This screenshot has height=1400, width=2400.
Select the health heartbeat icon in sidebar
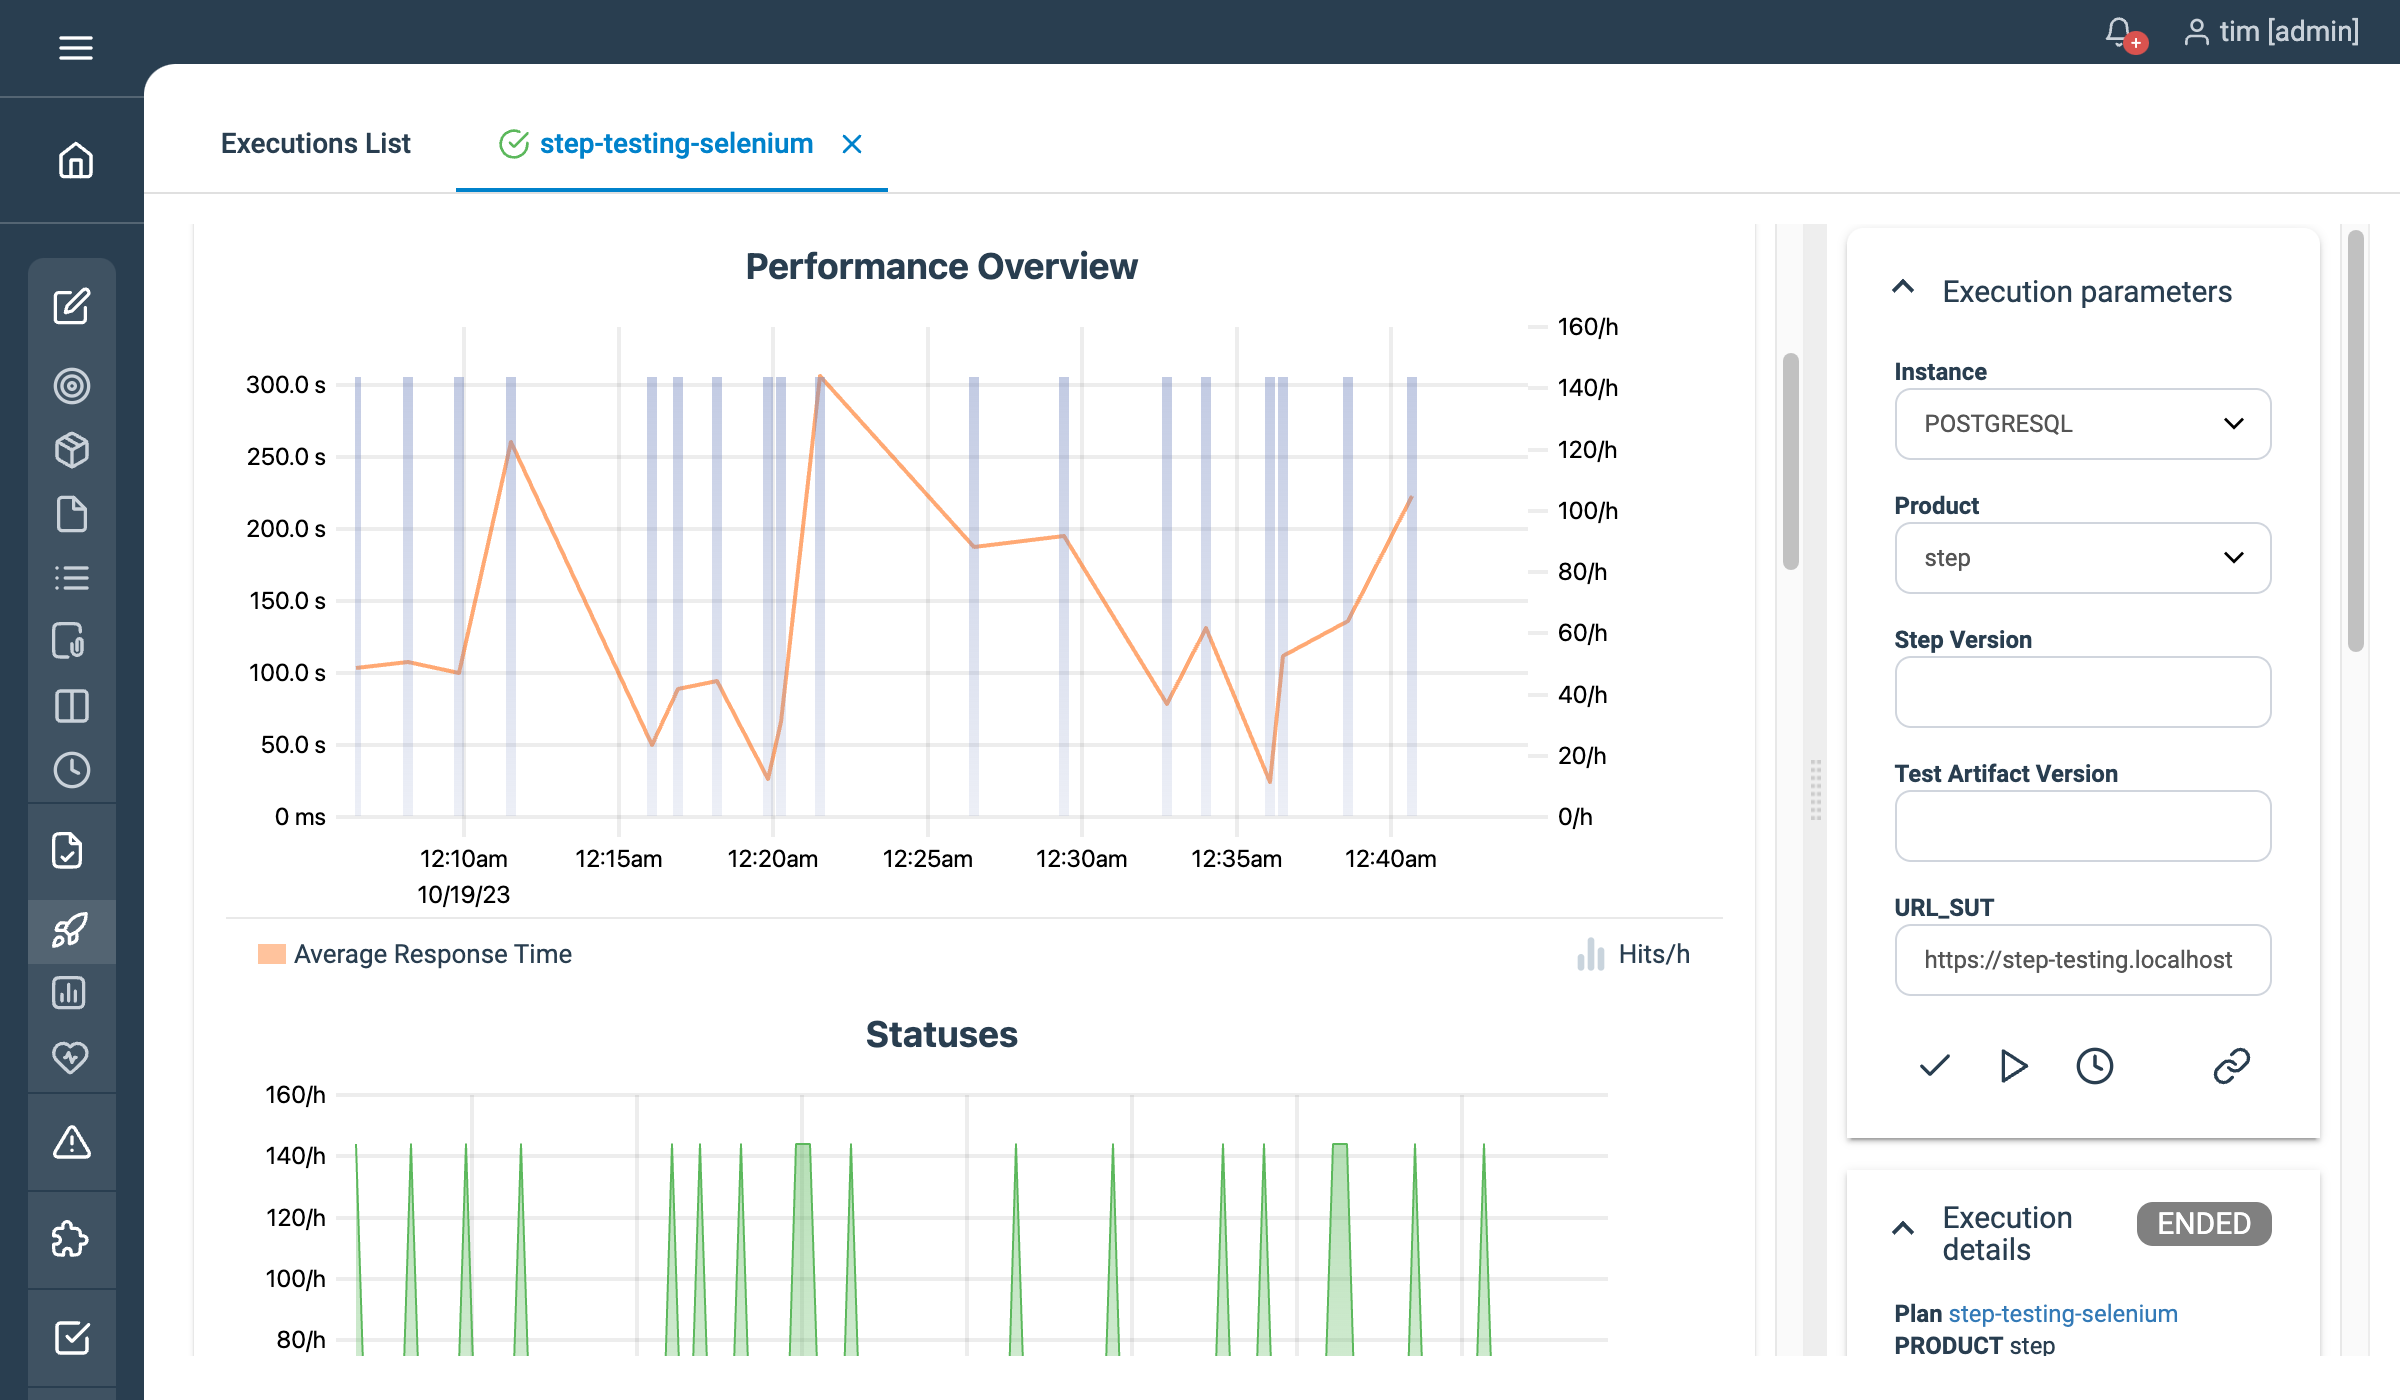click(72, 1057)
